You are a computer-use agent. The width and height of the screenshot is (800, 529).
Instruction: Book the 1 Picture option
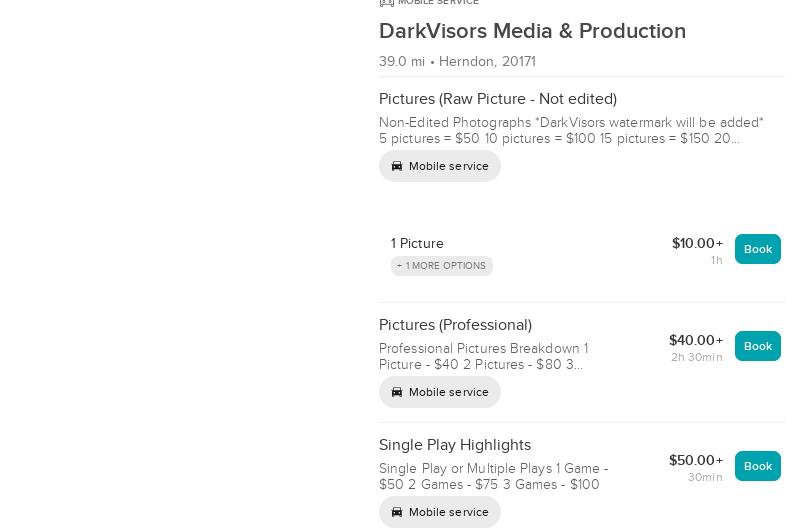[757, 249]
